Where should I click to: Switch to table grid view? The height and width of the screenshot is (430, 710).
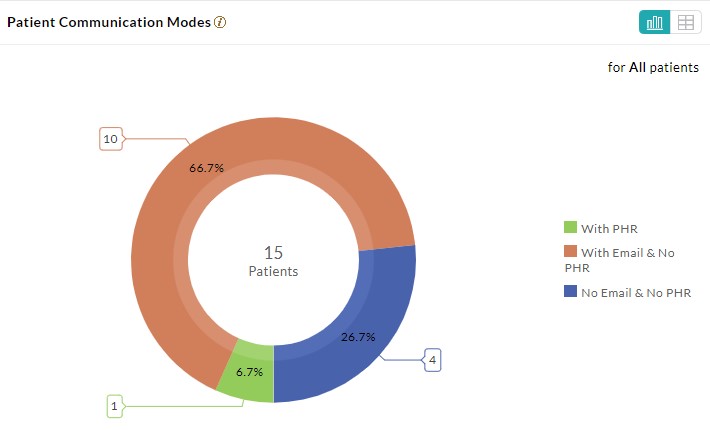tap(686, 23)
